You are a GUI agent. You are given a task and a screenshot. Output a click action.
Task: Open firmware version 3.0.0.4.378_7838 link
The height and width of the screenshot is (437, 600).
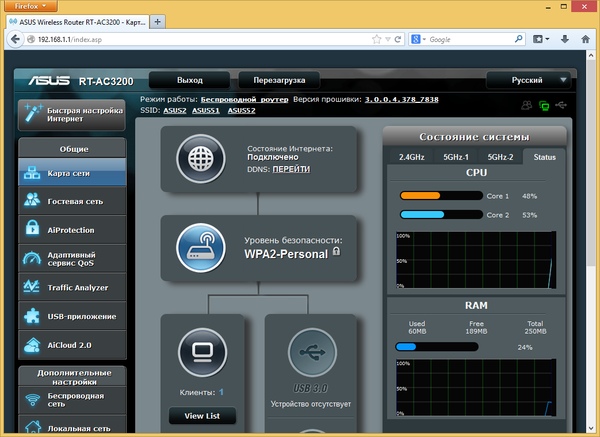pos(401,99)
